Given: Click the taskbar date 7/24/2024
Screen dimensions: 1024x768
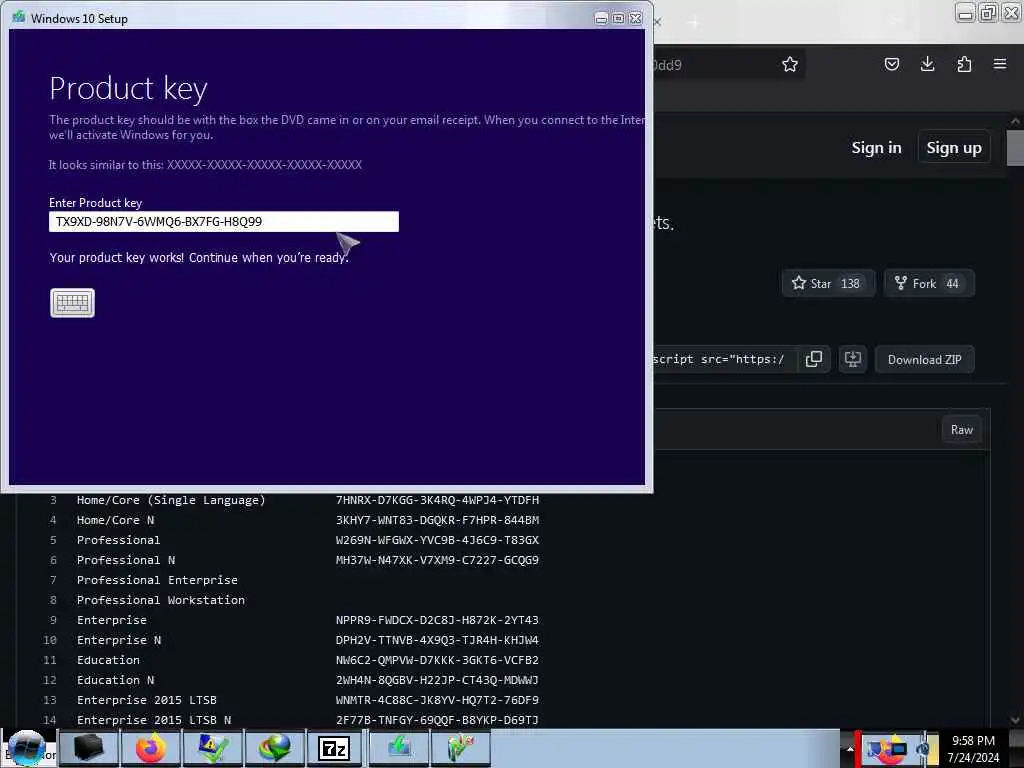Looking at the screenshot, I should pyautogui.click(x=973, y=758).
